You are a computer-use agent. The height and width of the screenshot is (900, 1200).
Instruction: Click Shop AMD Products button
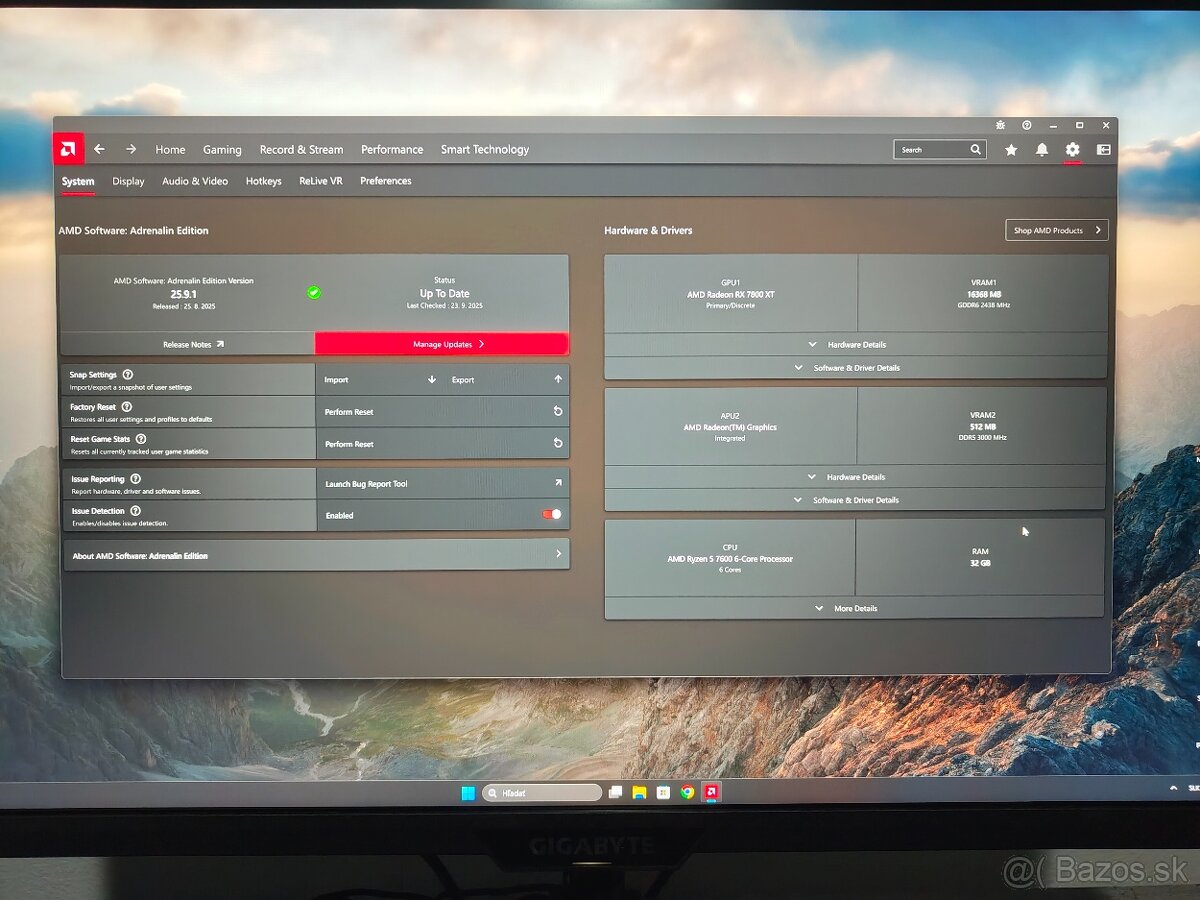pos(1056,230)
